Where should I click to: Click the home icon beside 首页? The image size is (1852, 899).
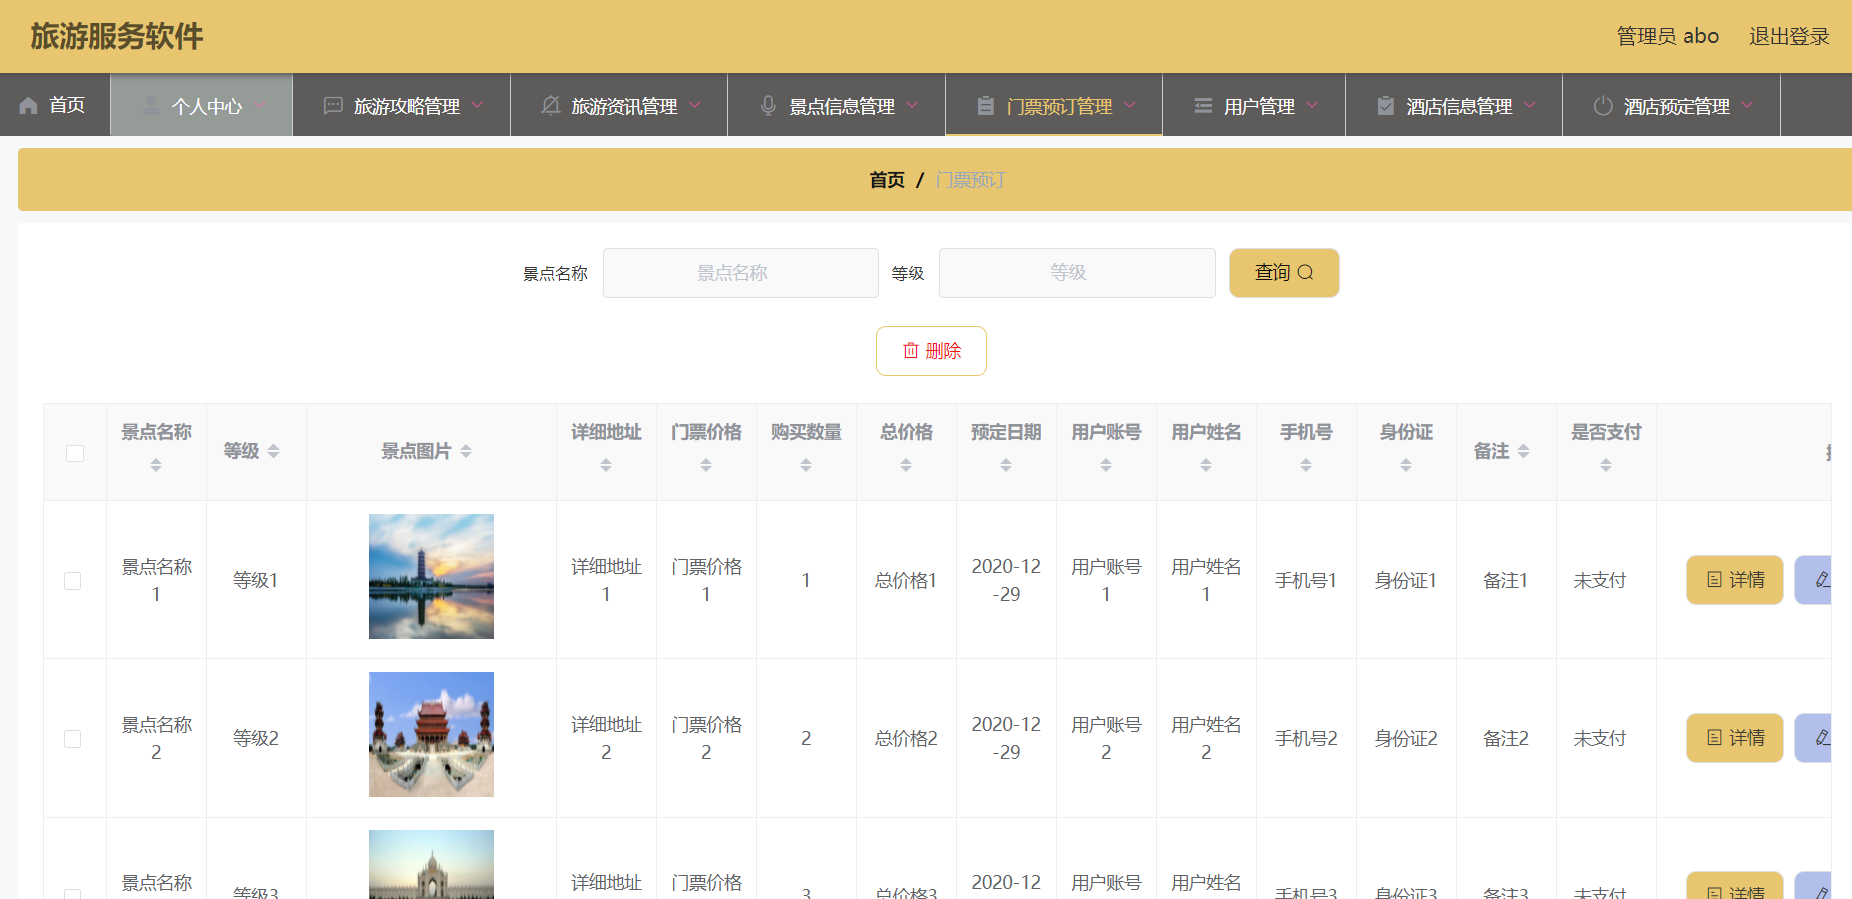click(29, 105)
